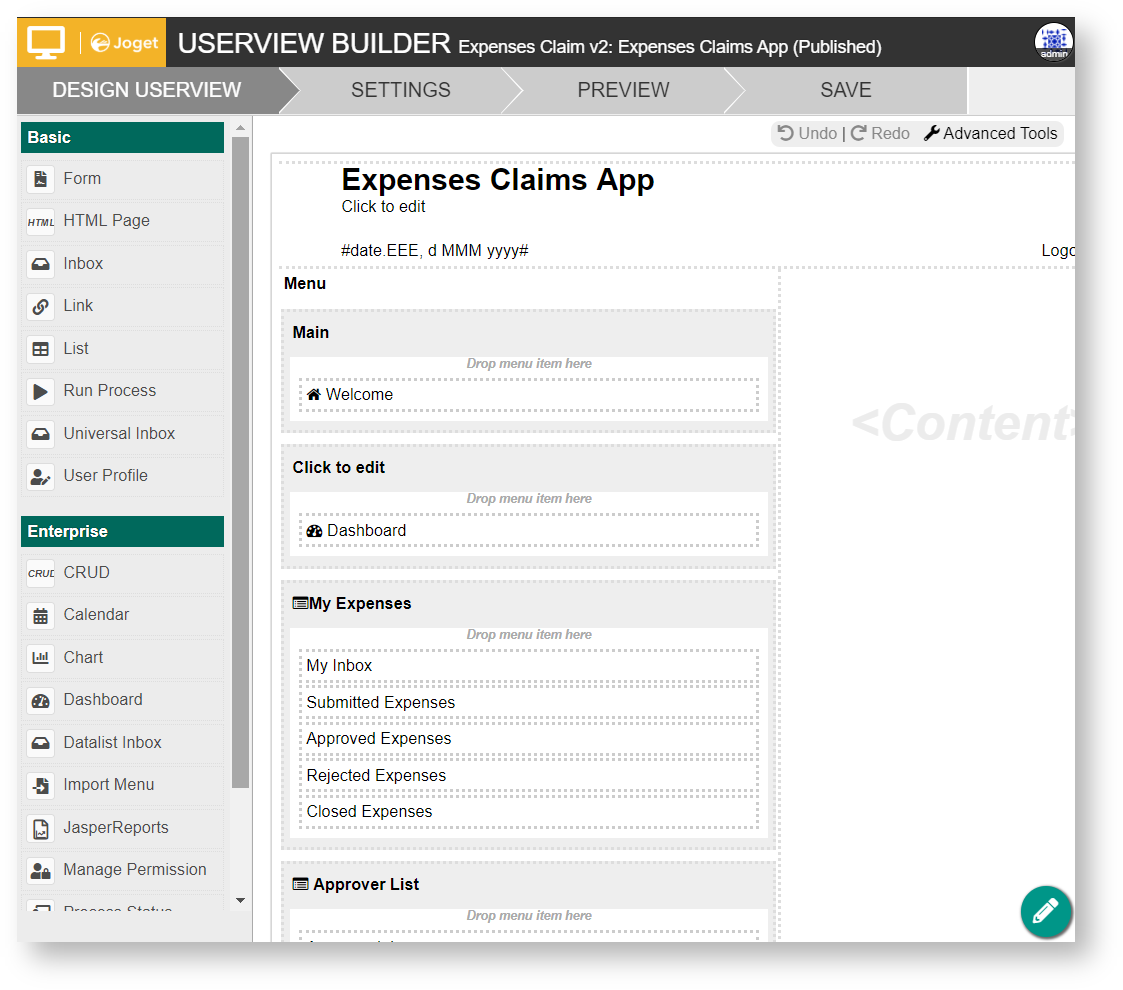Viewport: 1123px width, 990px height.
Task: Click list icon beside Approver List
Action: [x=301, y=884]
